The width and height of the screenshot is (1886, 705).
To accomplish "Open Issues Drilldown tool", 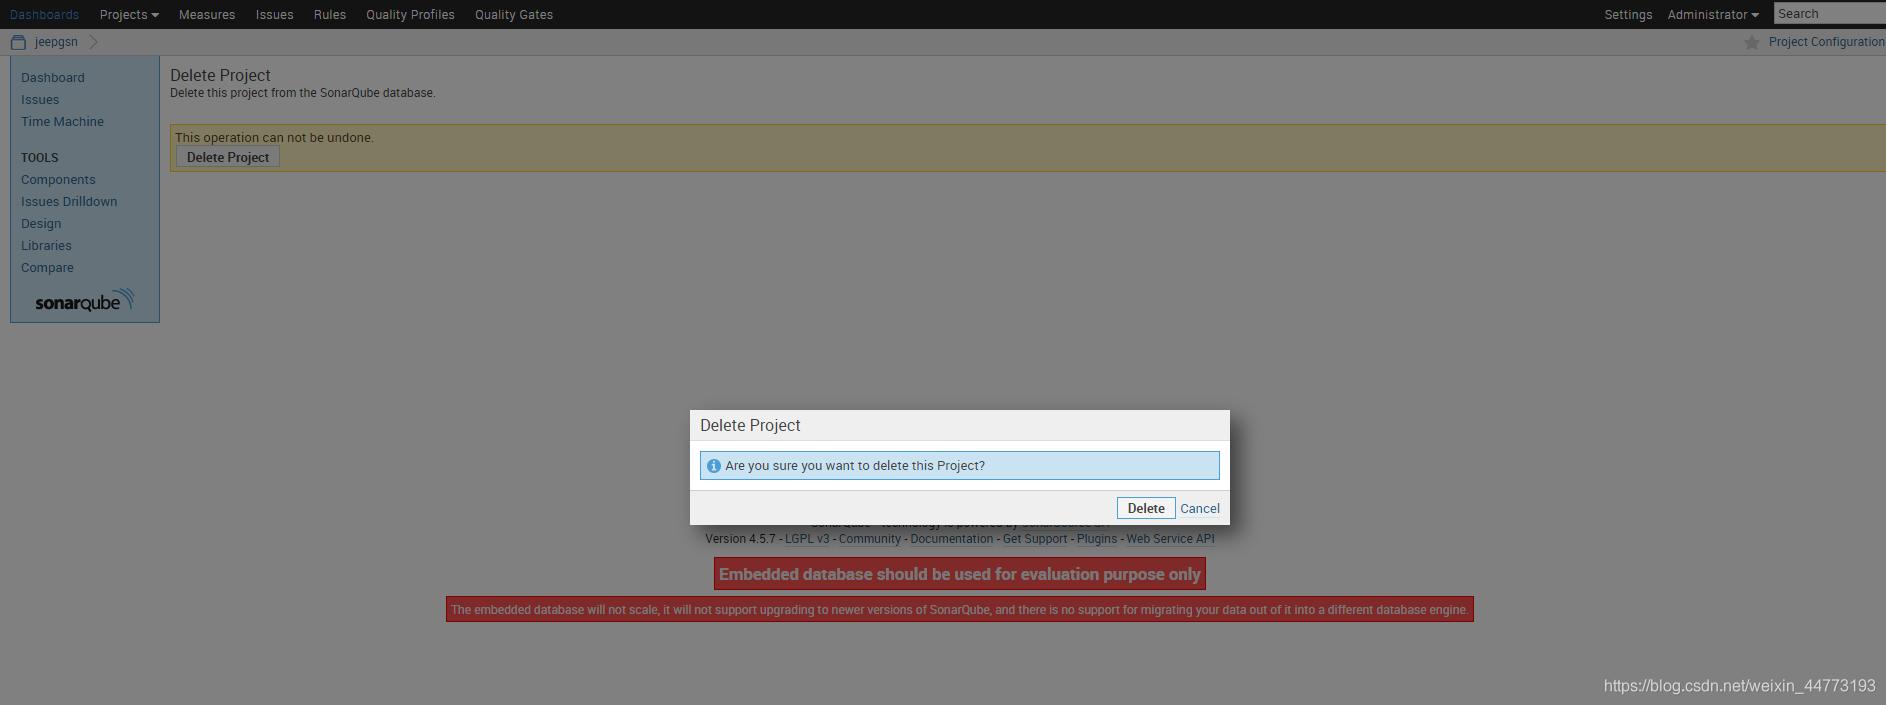I will [x=69, y=201].
